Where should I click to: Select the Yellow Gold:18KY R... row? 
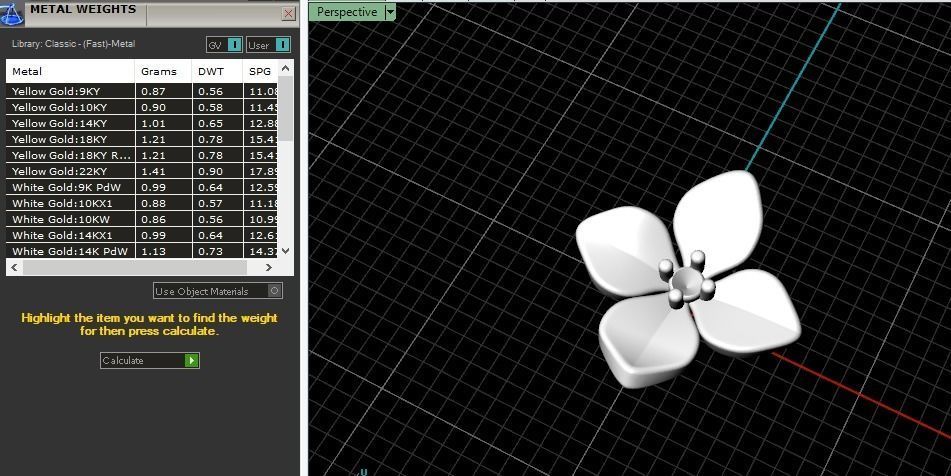142,155
